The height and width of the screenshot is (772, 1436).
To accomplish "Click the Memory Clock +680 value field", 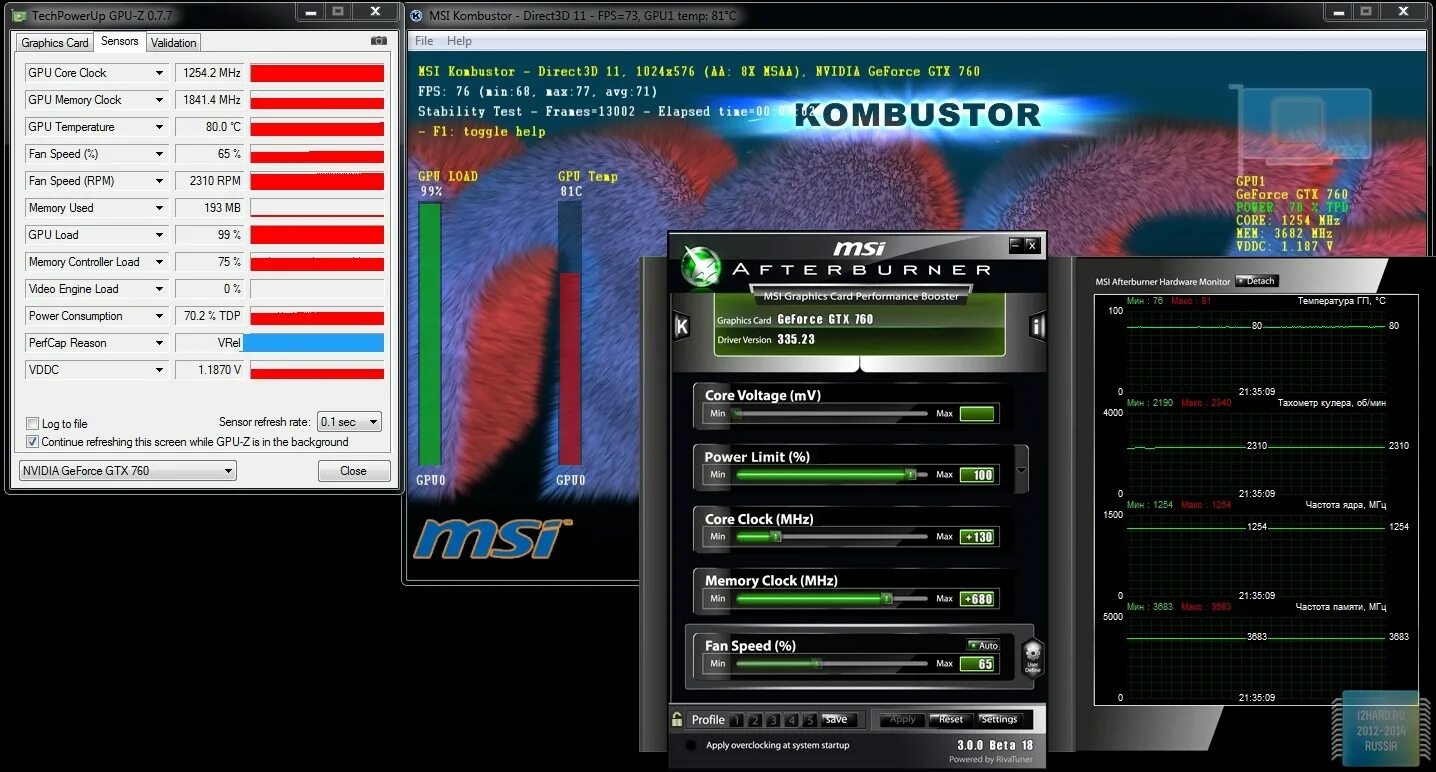I will 977,599.
